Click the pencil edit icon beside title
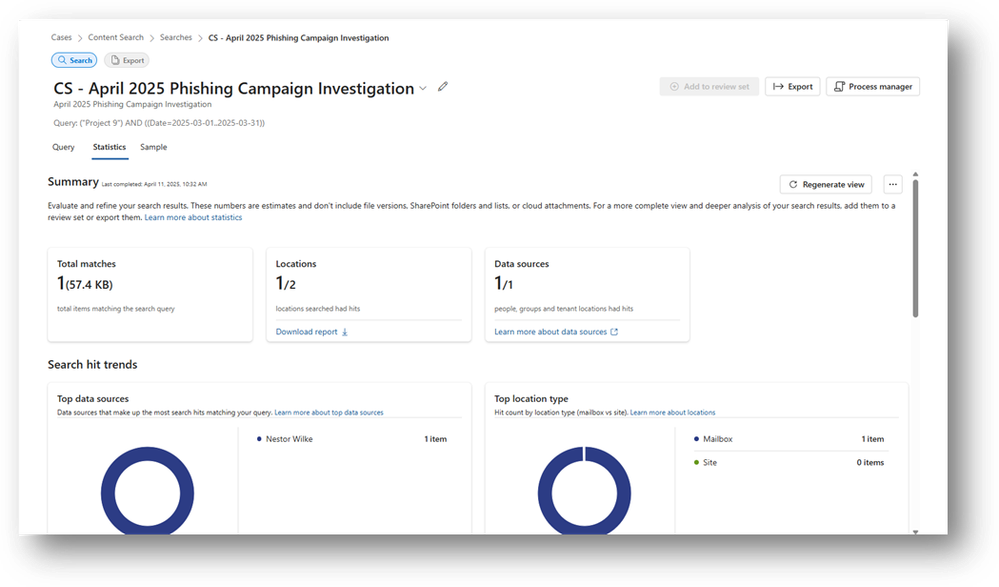The image size is (999, 587). [x=443, y=87]
